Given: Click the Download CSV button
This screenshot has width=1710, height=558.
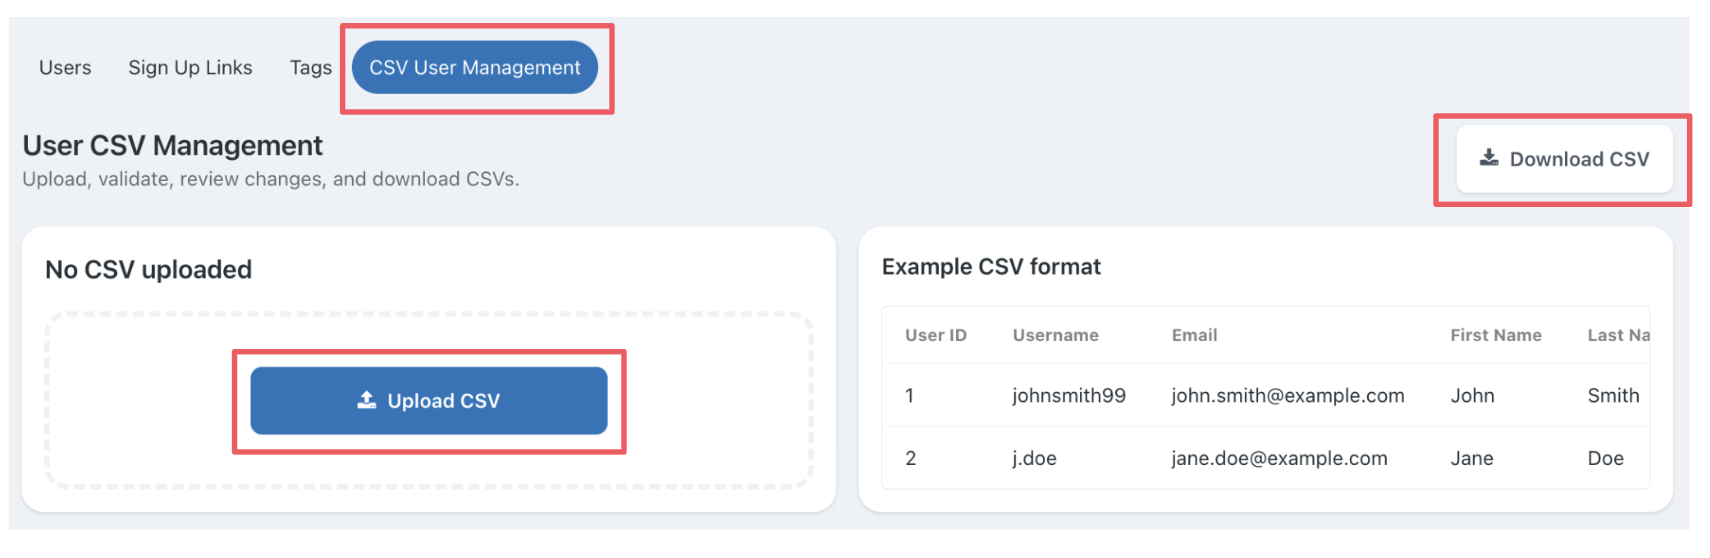Looking at the screenshot, I should tap(1564, 159).
